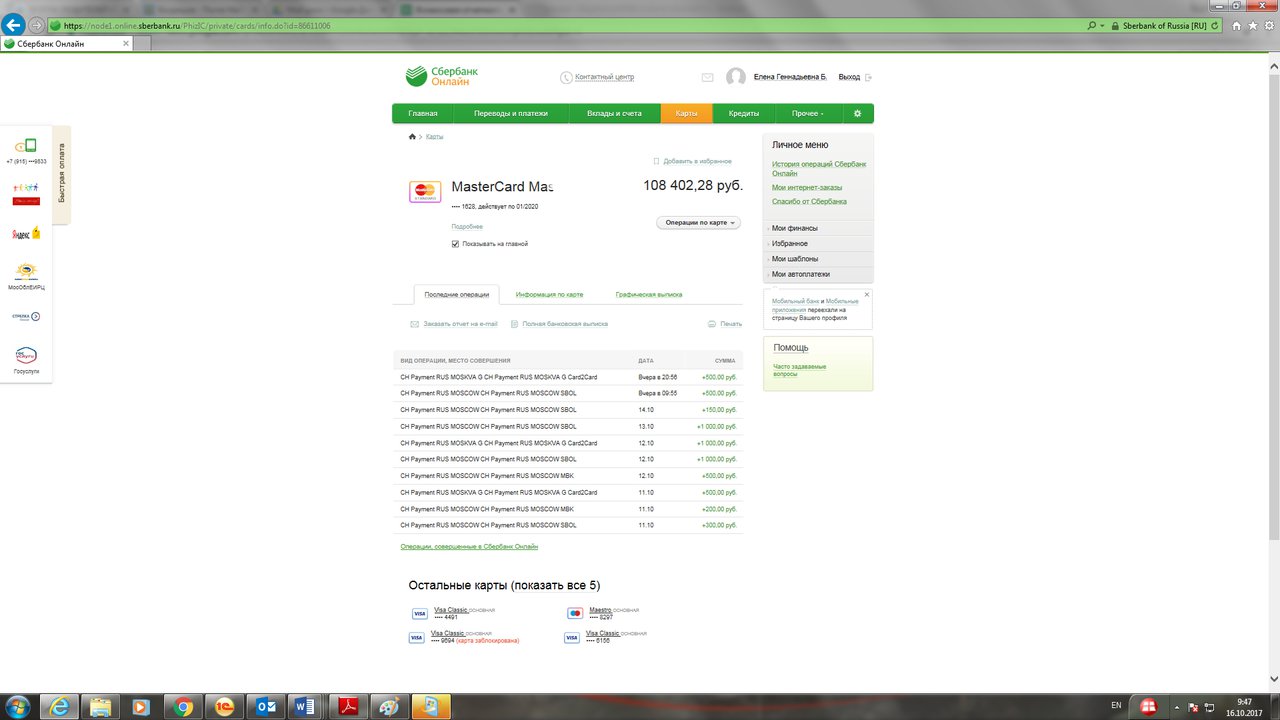Open Adobe Acrobat from taskbar
1280x720 pixels.
[346, 707]
